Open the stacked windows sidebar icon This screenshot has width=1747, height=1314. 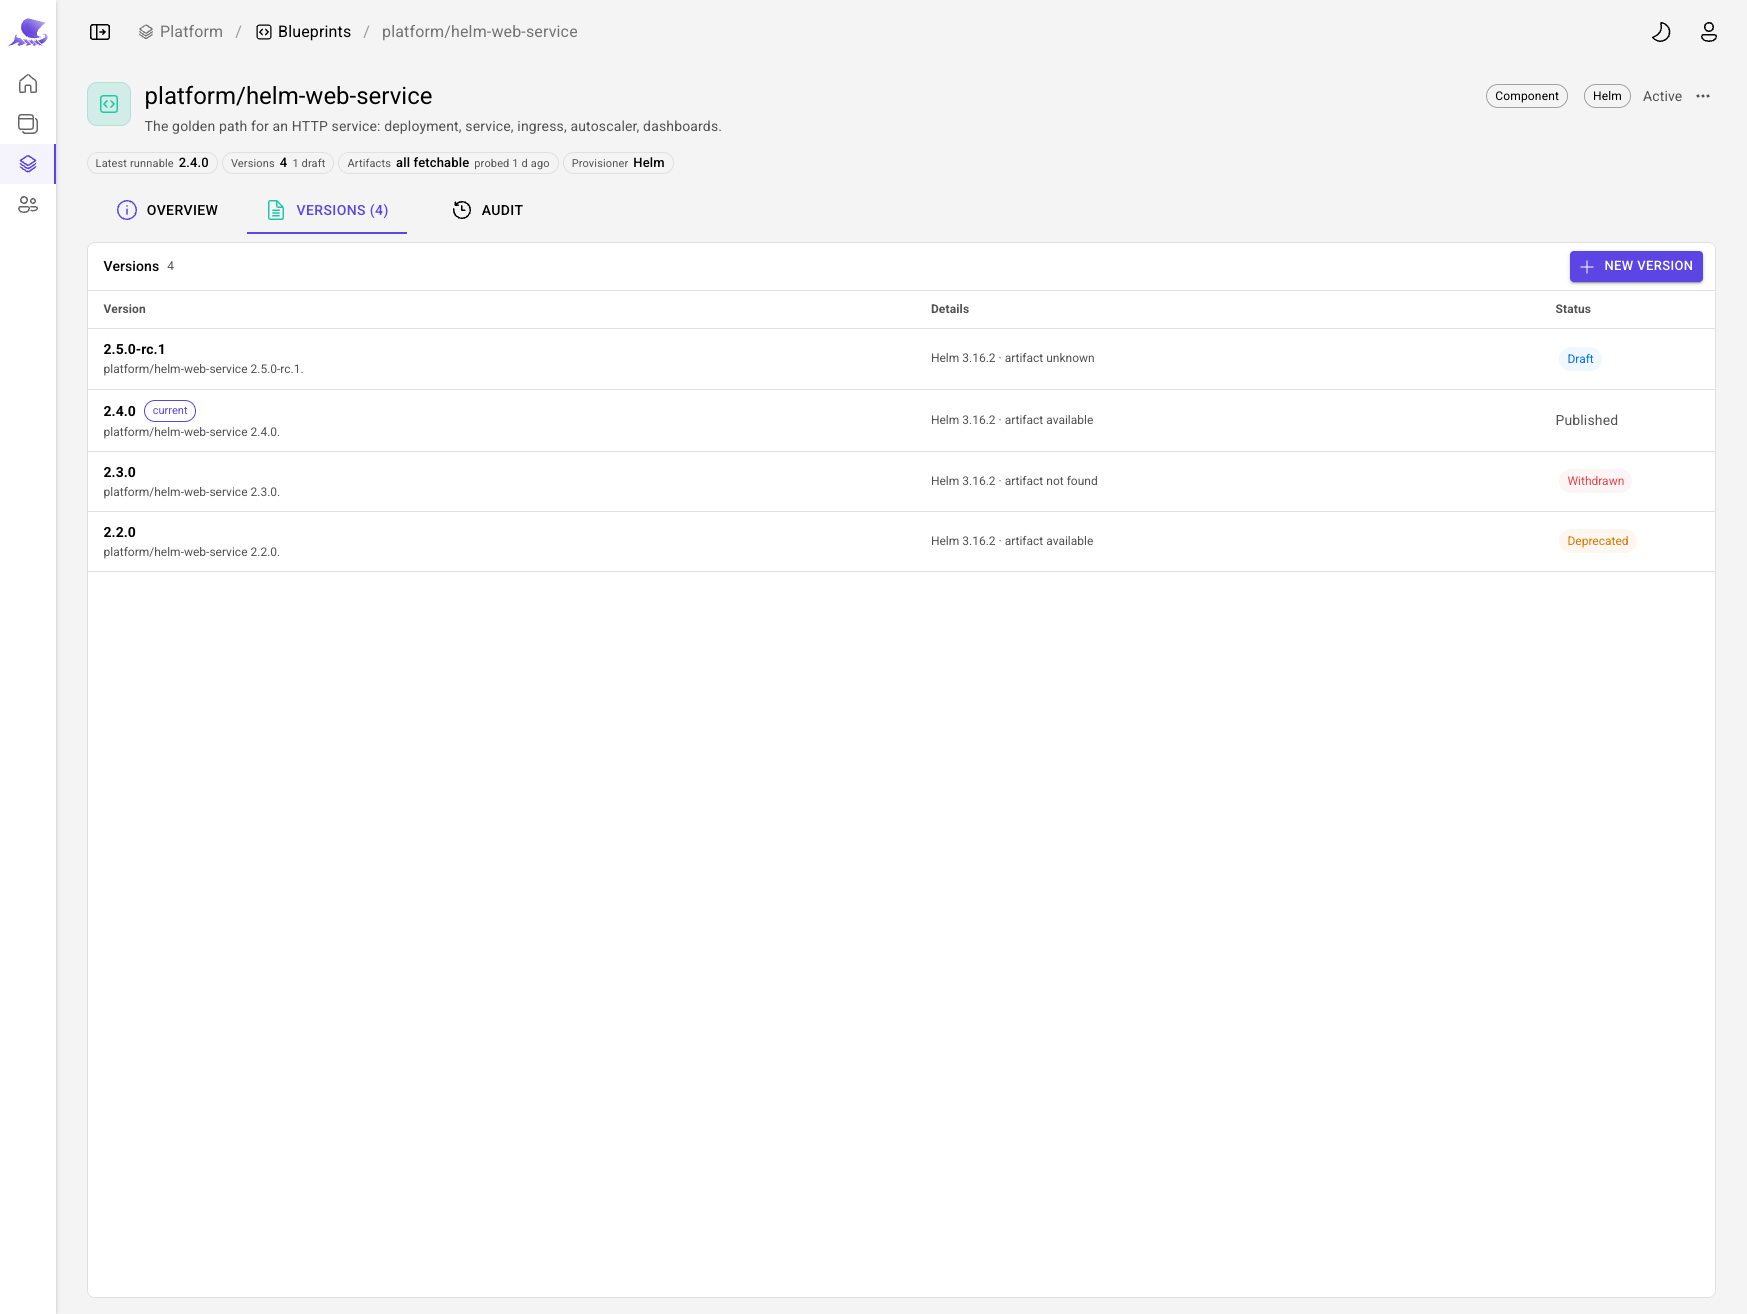click(x=28, y=123)
